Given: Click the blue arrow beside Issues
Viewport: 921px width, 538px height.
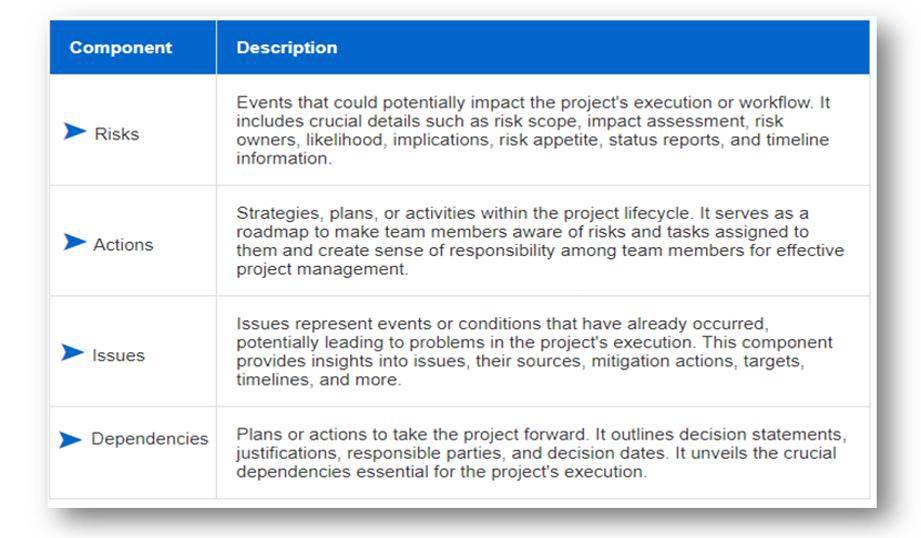Looking at the screenshot, I should click(73, 352).
